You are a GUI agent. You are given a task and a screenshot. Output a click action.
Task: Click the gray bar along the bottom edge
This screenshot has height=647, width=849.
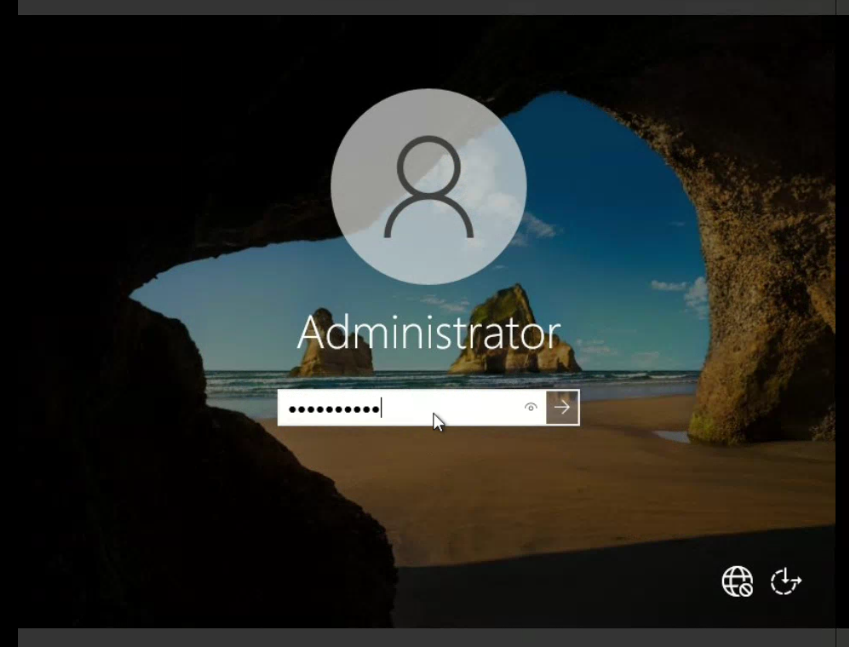(424, 638)
